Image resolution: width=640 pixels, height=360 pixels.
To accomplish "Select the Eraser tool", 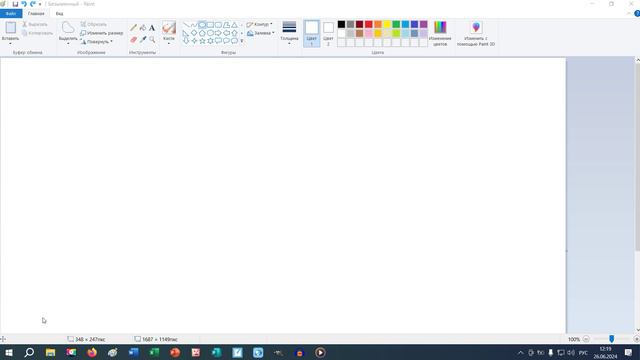I will coord(133,40).
